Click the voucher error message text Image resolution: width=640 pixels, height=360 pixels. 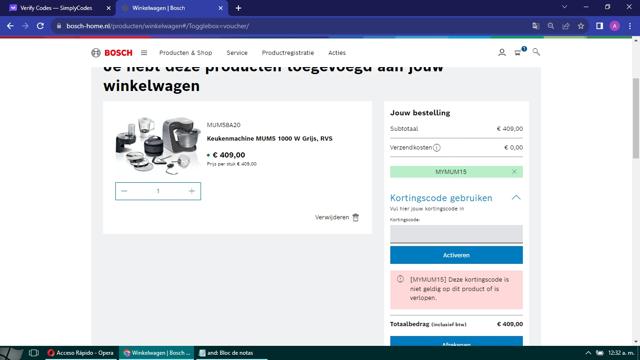pos(460,289)
